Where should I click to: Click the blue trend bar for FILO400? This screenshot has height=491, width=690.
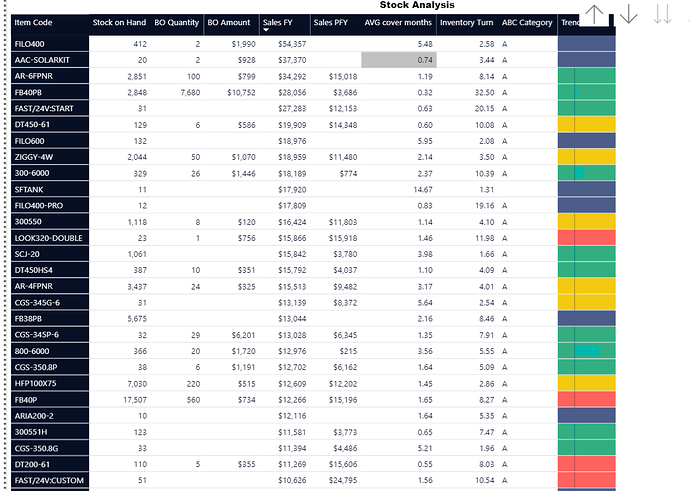[x=587, y=44]
